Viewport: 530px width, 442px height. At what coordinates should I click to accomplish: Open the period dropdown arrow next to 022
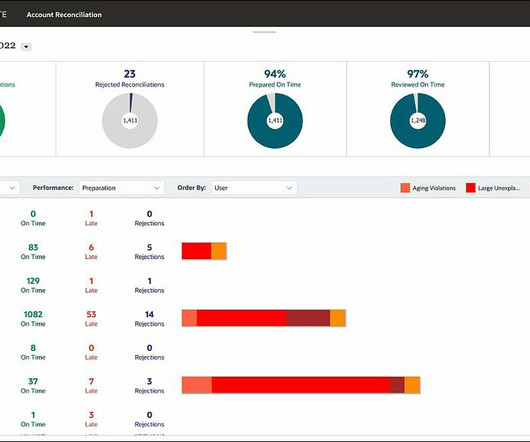click(x=26, y=47)
